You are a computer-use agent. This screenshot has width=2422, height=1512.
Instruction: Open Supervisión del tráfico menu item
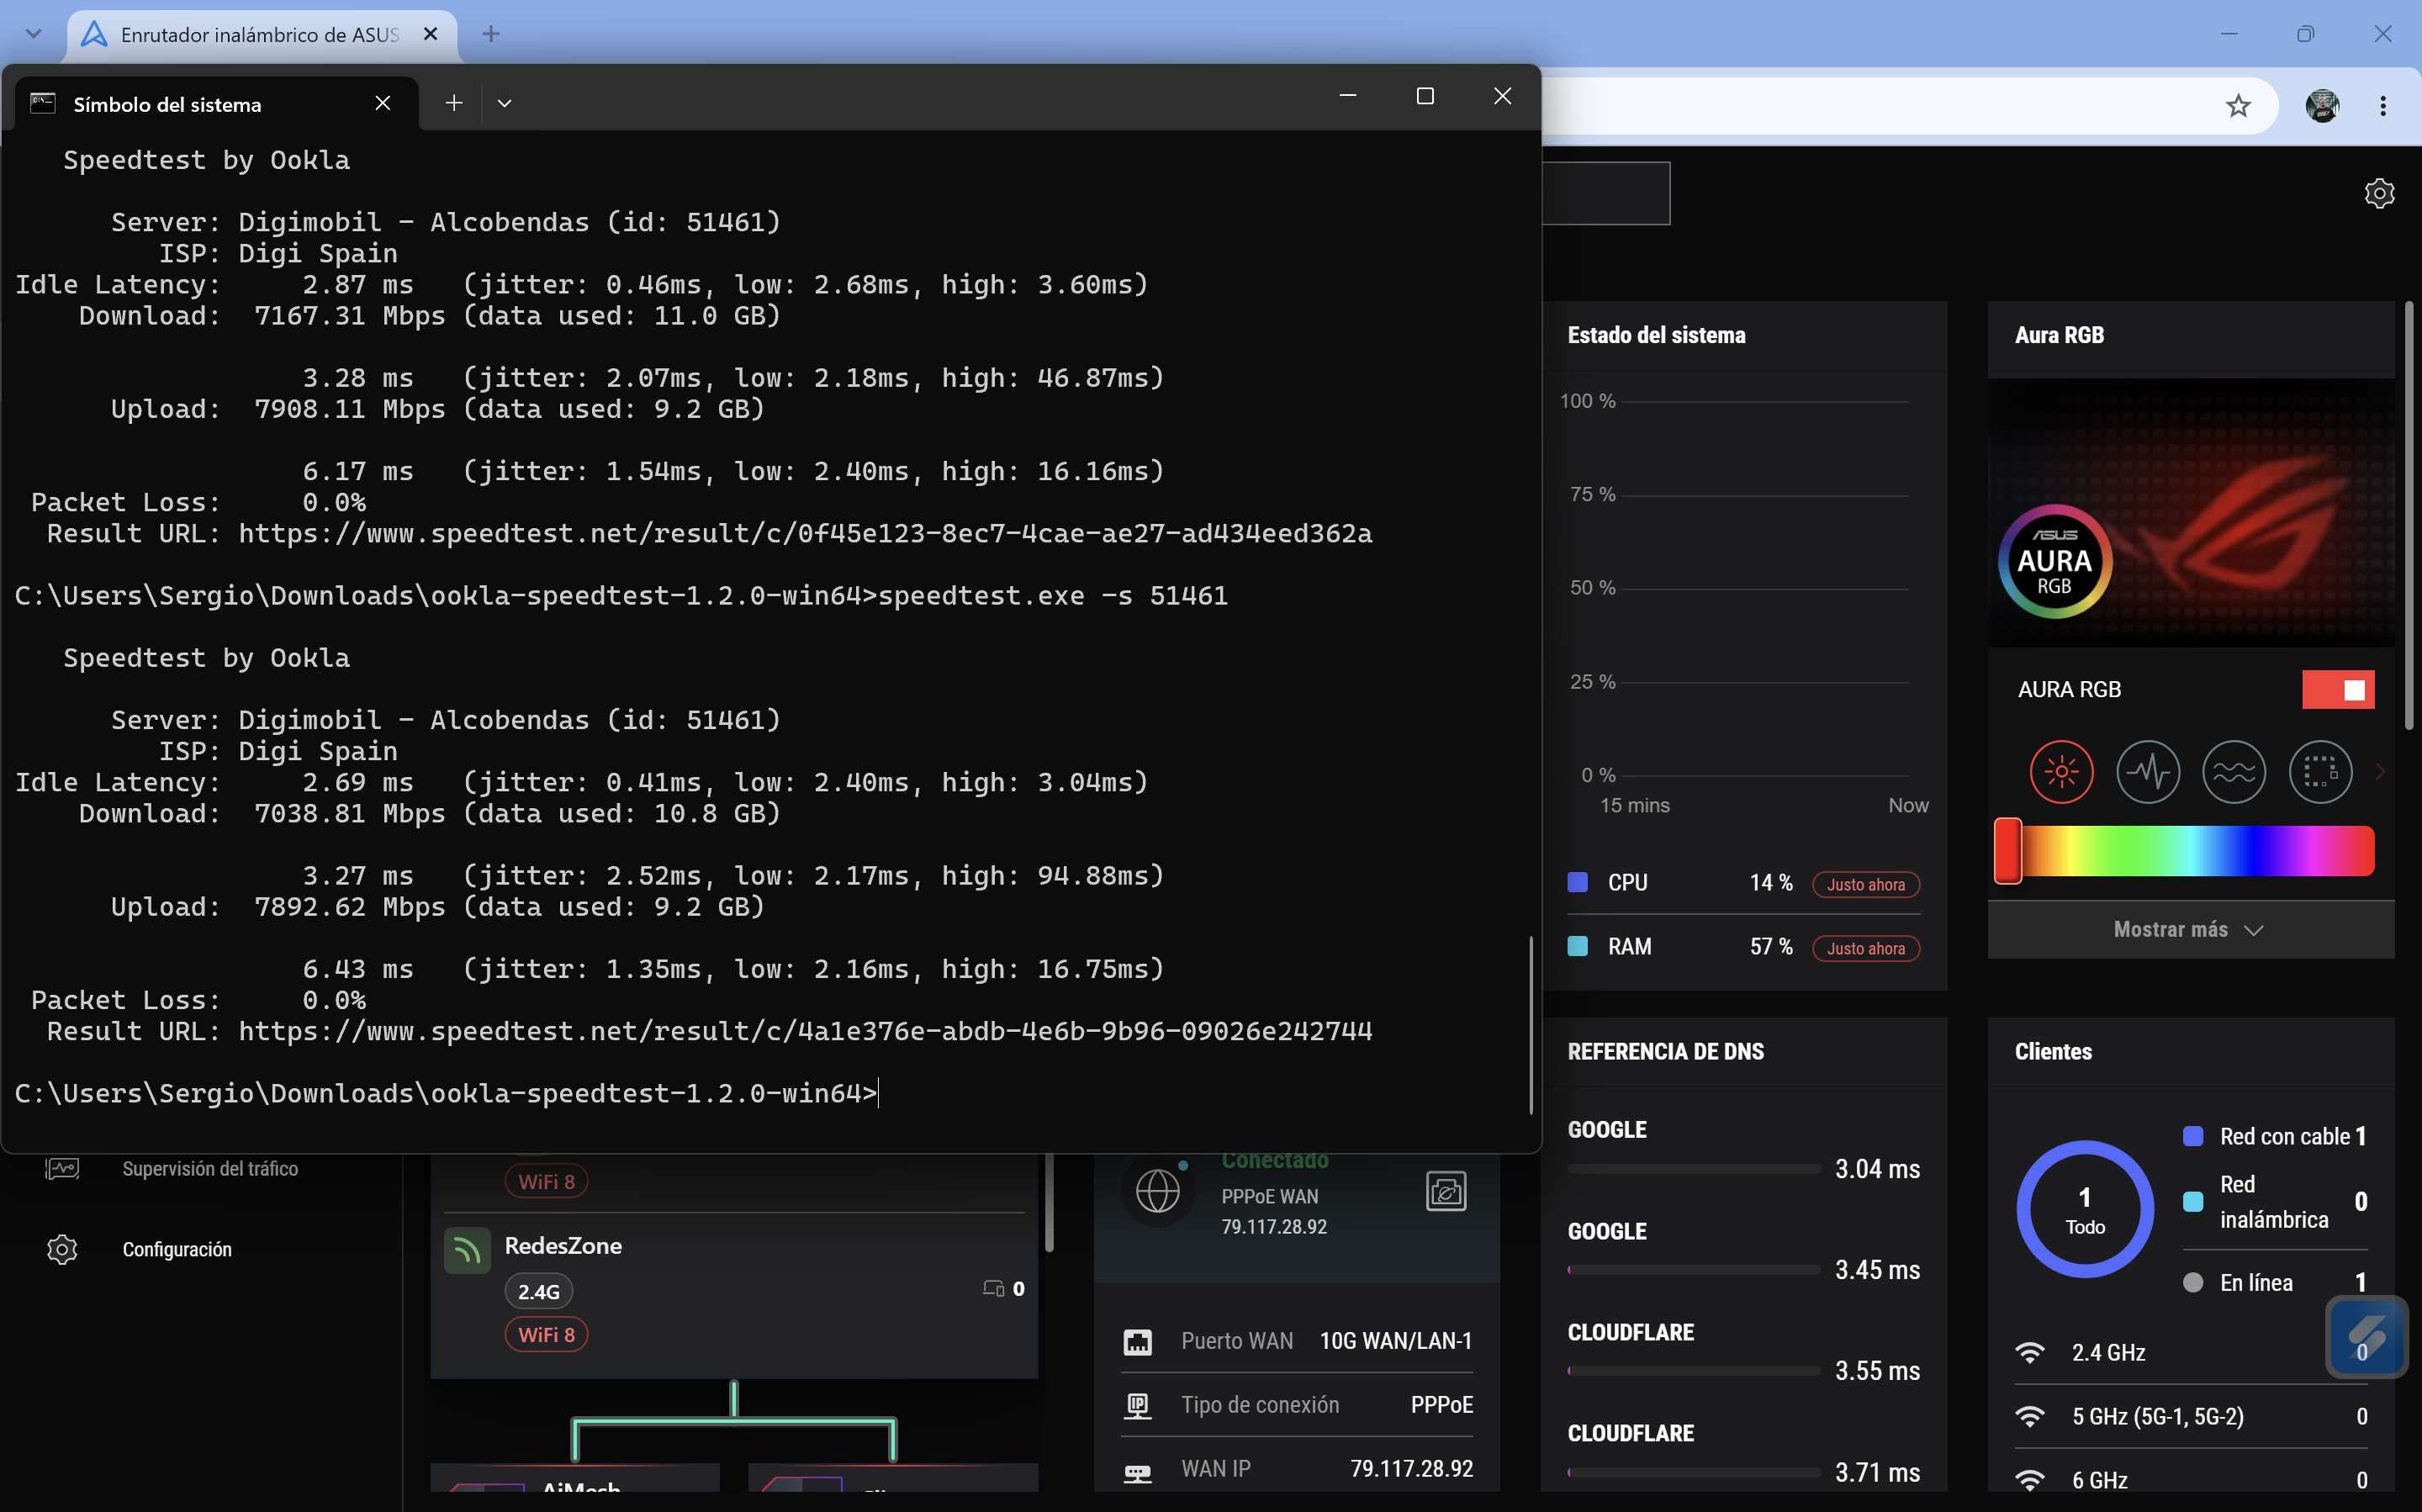click(210, 1168)
